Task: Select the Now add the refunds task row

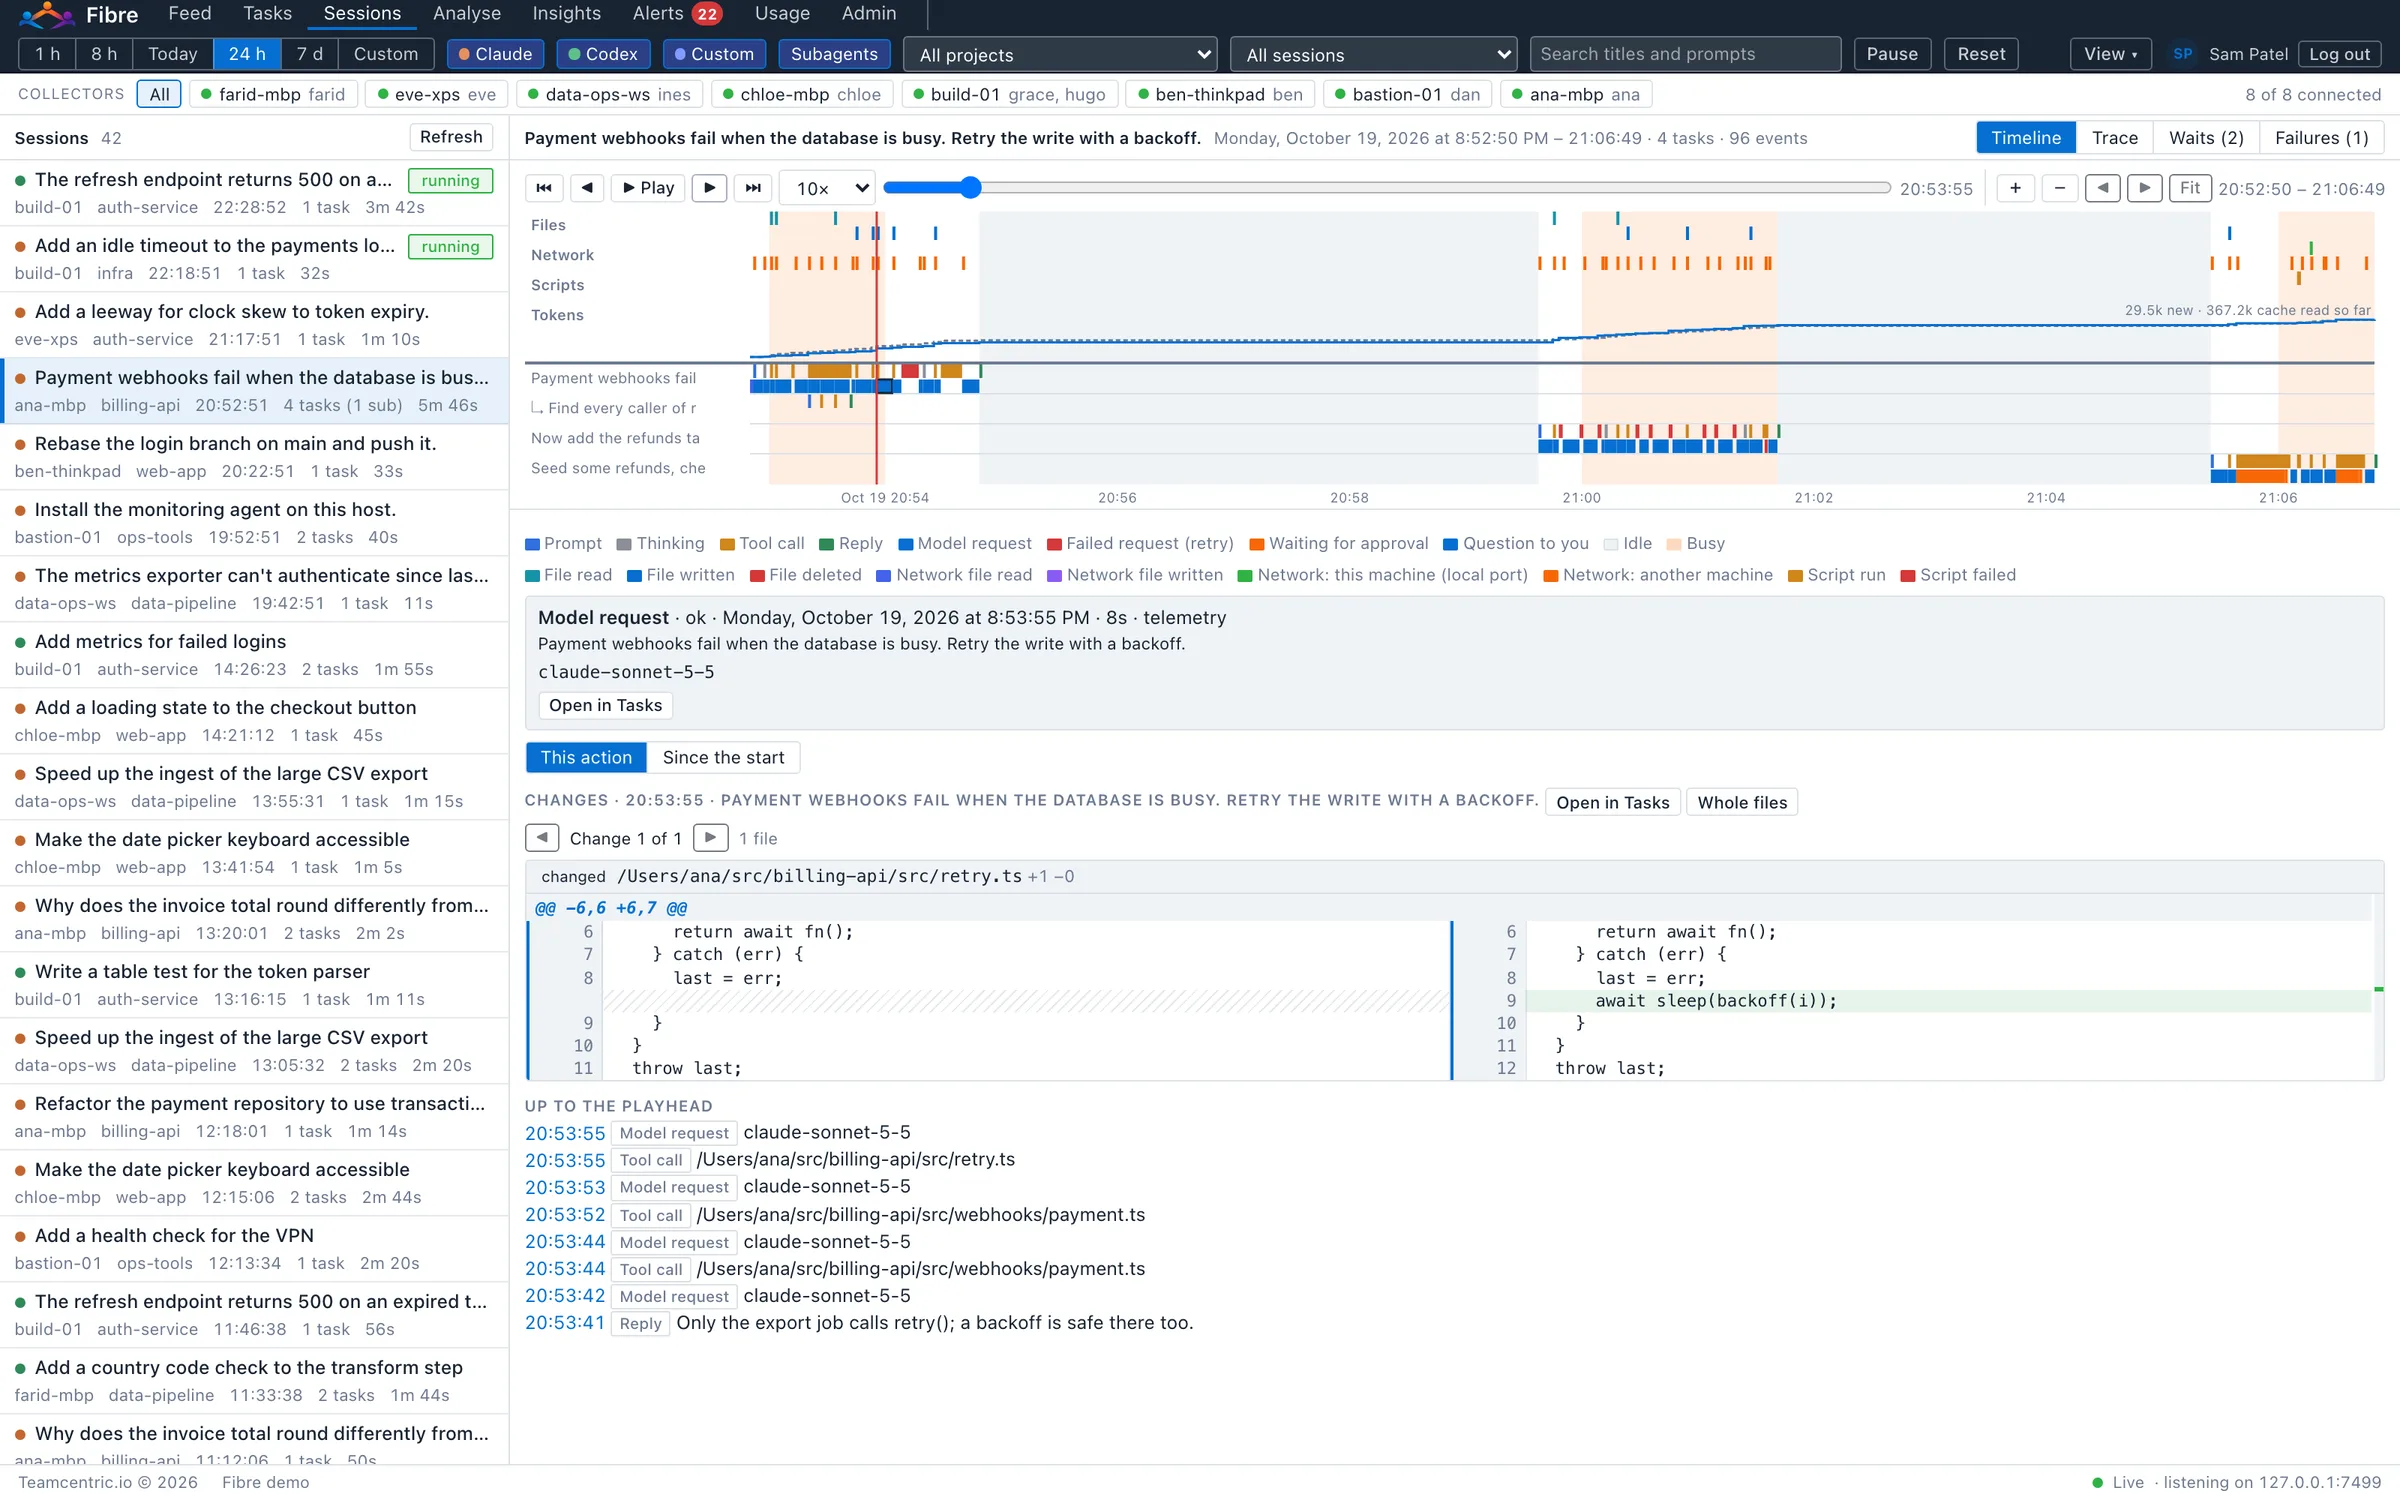Action: [x=615, y=438]
